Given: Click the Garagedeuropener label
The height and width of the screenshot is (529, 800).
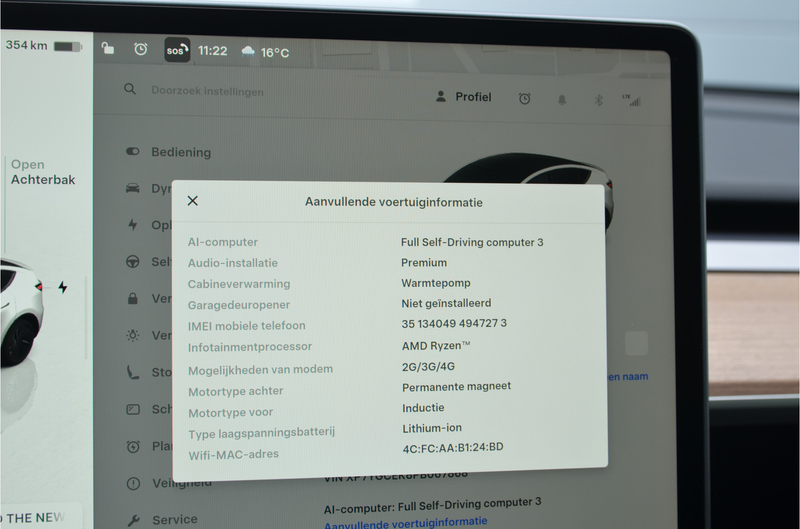Looking at the screenshot, I should pos(239,305).
